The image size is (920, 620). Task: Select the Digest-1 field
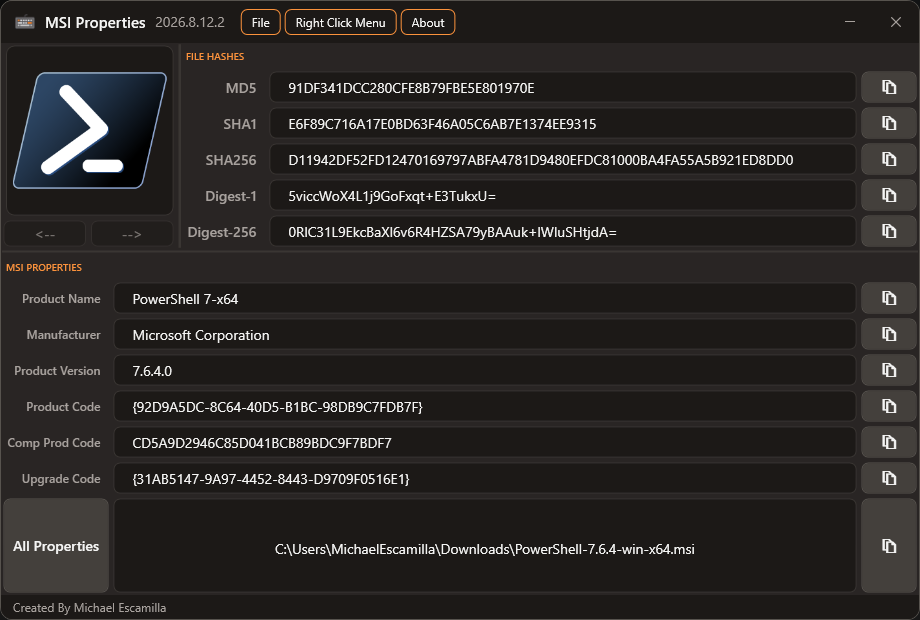tap(563, 195)
